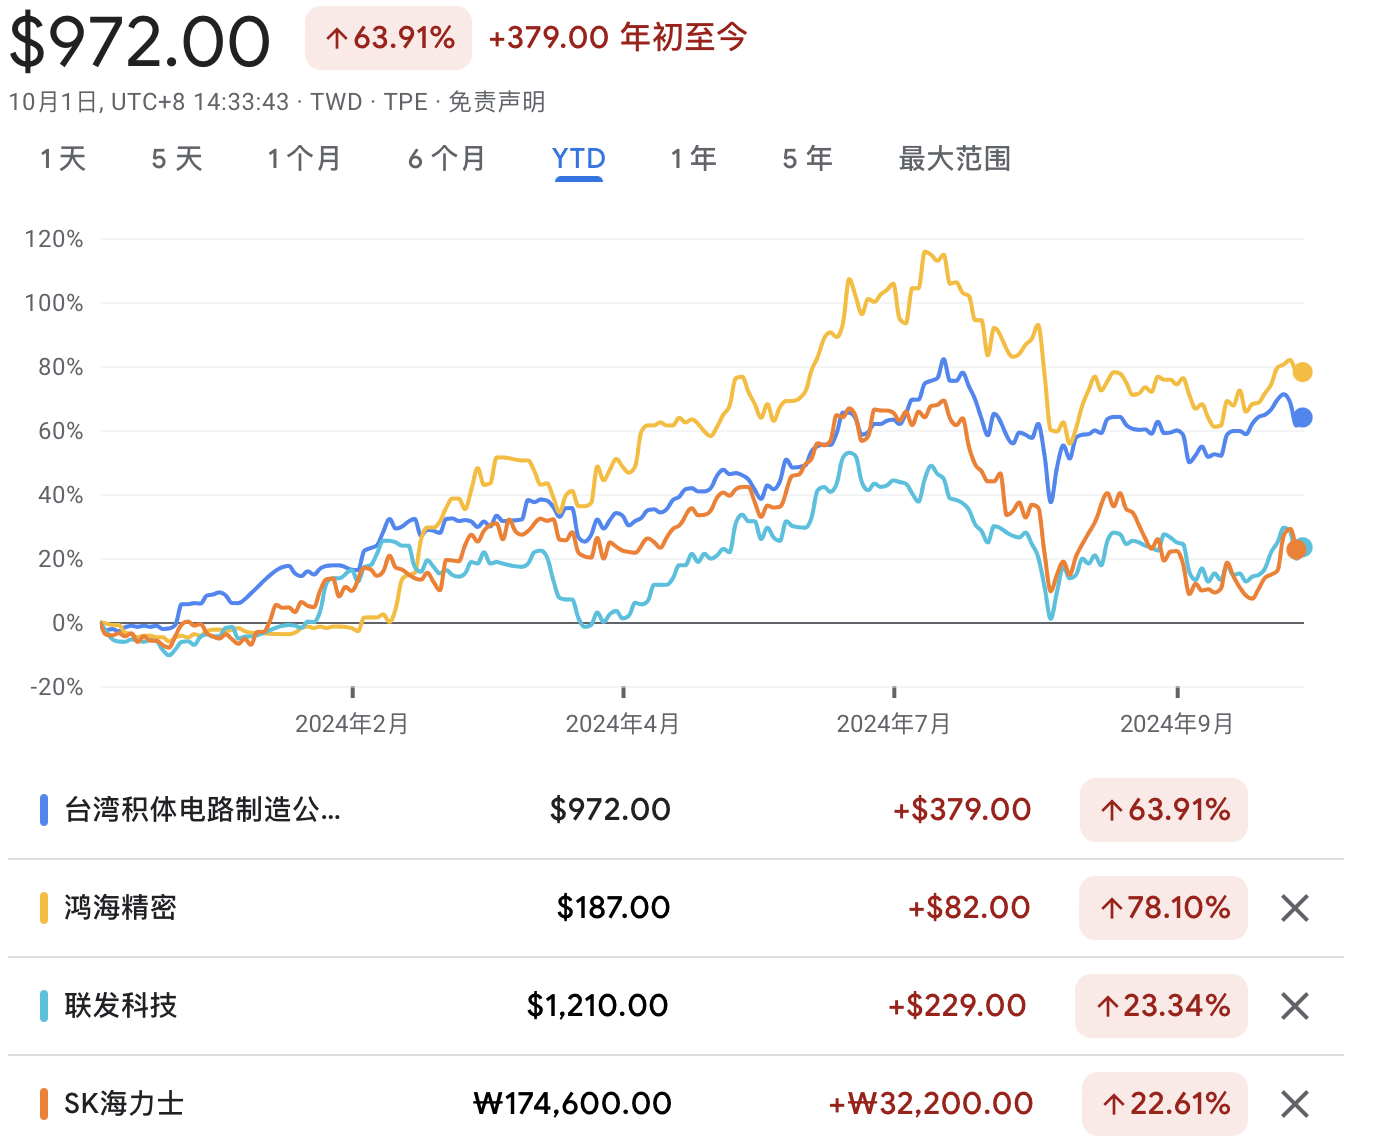Switch to the 1个月 range tab
This screenshot has width=1392, height=1146.
click(x=304, y=159)
